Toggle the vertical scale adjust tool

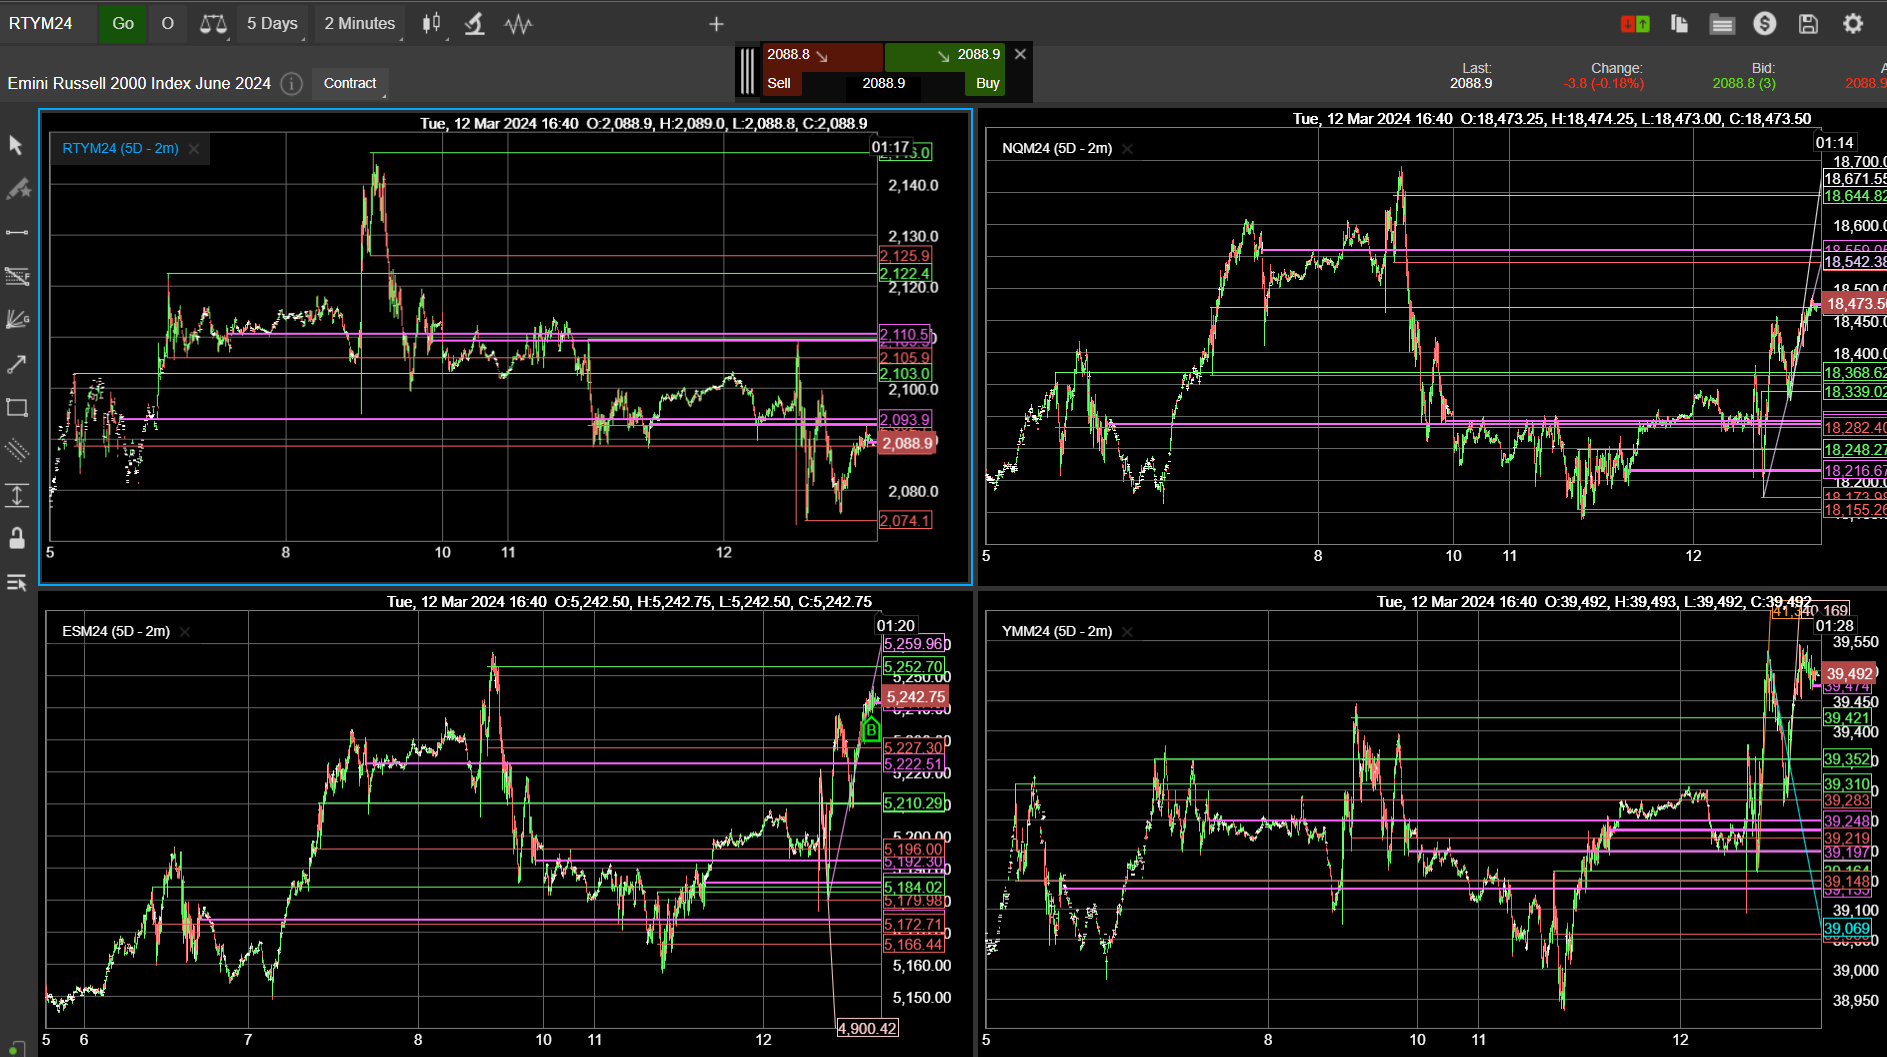tap(17, 495)
